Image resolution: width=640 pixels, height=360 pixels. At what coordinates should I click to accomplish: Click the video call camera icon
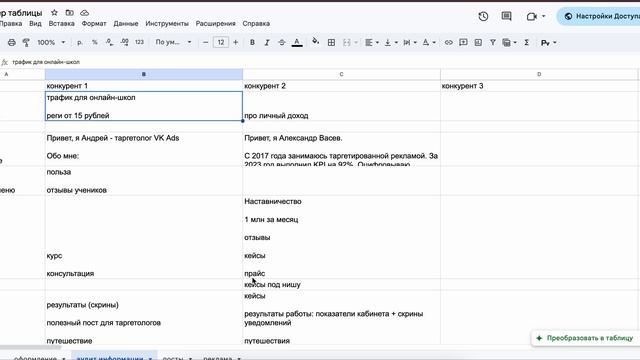point(531,16)
